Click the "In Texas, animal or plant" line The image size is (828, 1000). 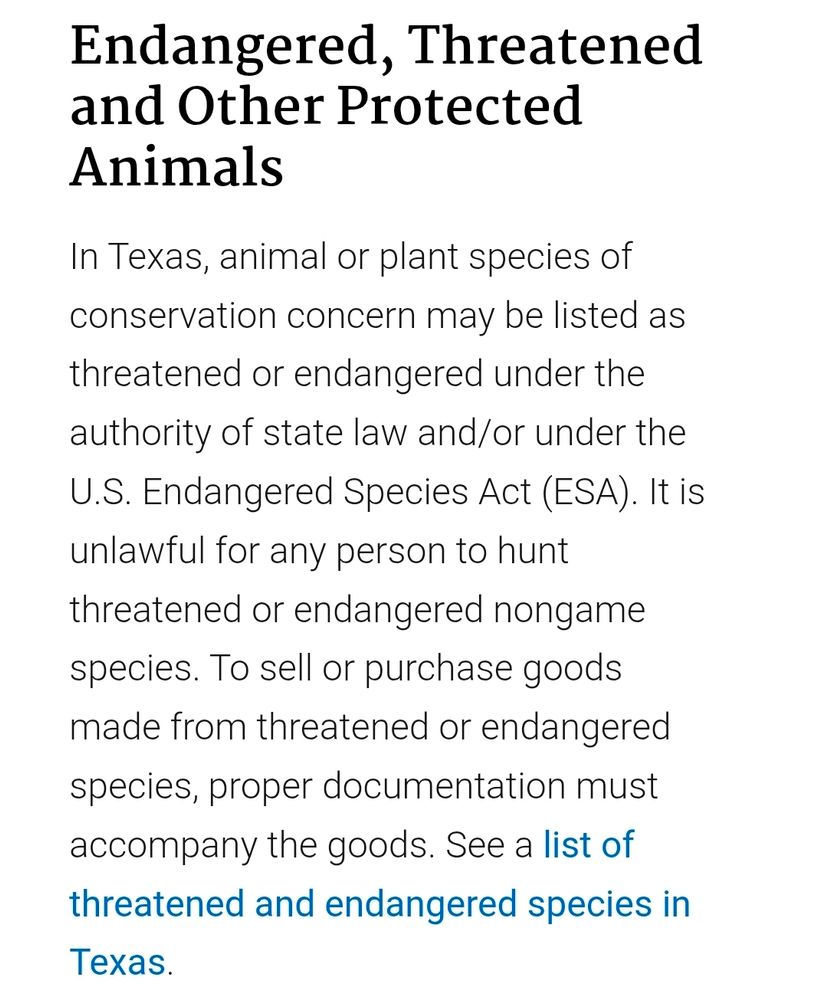(x=350, y=258)
